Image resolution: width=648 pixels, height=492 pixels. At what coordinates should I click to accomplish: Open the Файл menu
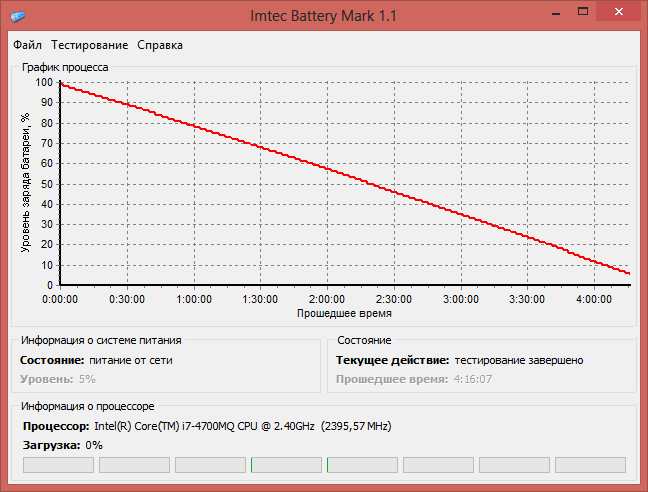pos(27,45)
